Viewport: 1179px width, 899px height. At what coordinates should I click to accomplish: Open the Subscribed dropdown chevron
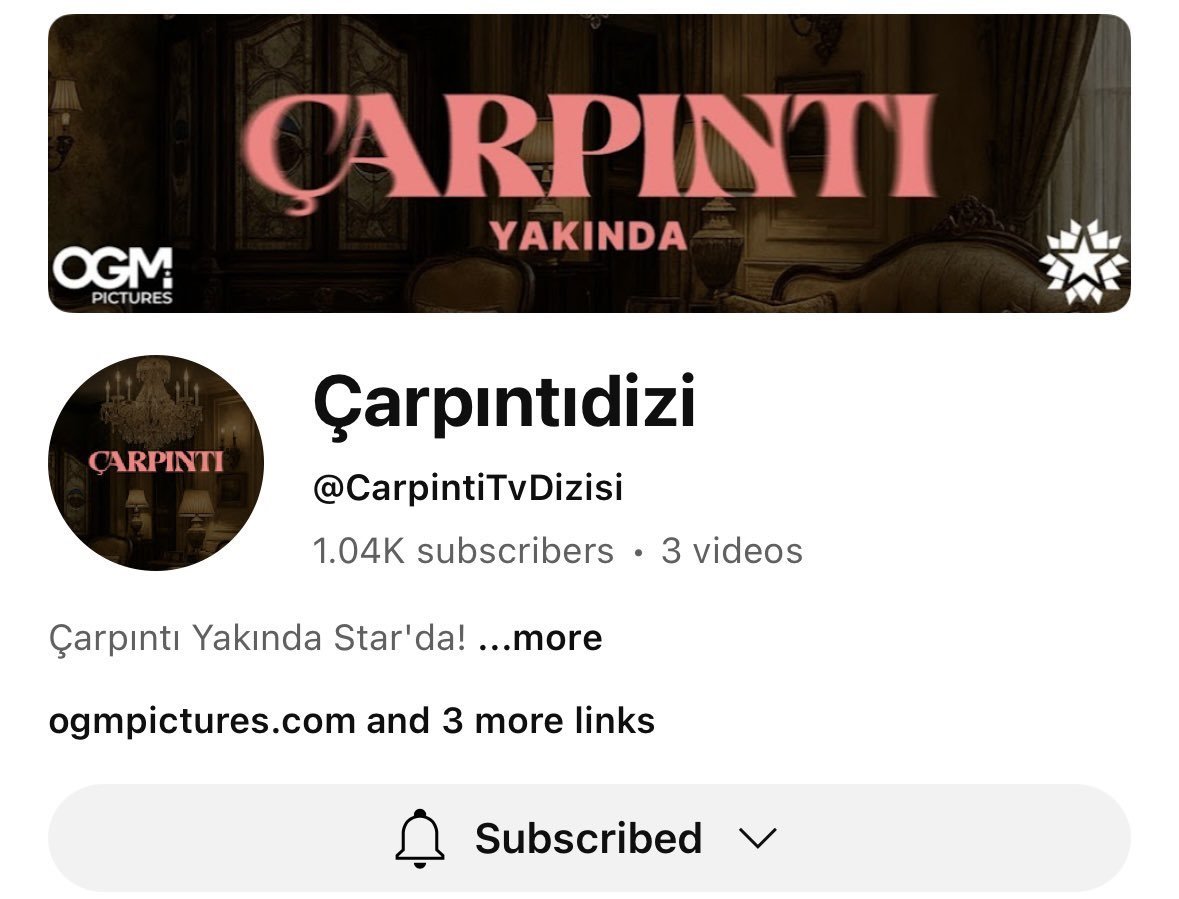pyautogui.click(x=756, y=838)
